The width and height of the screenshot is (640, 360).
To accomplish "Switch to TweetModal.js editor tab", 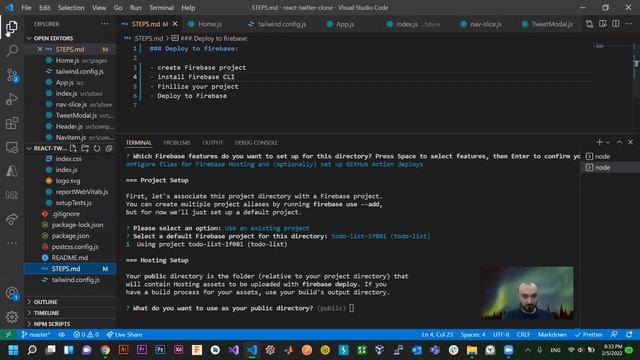I will [551, 24].
